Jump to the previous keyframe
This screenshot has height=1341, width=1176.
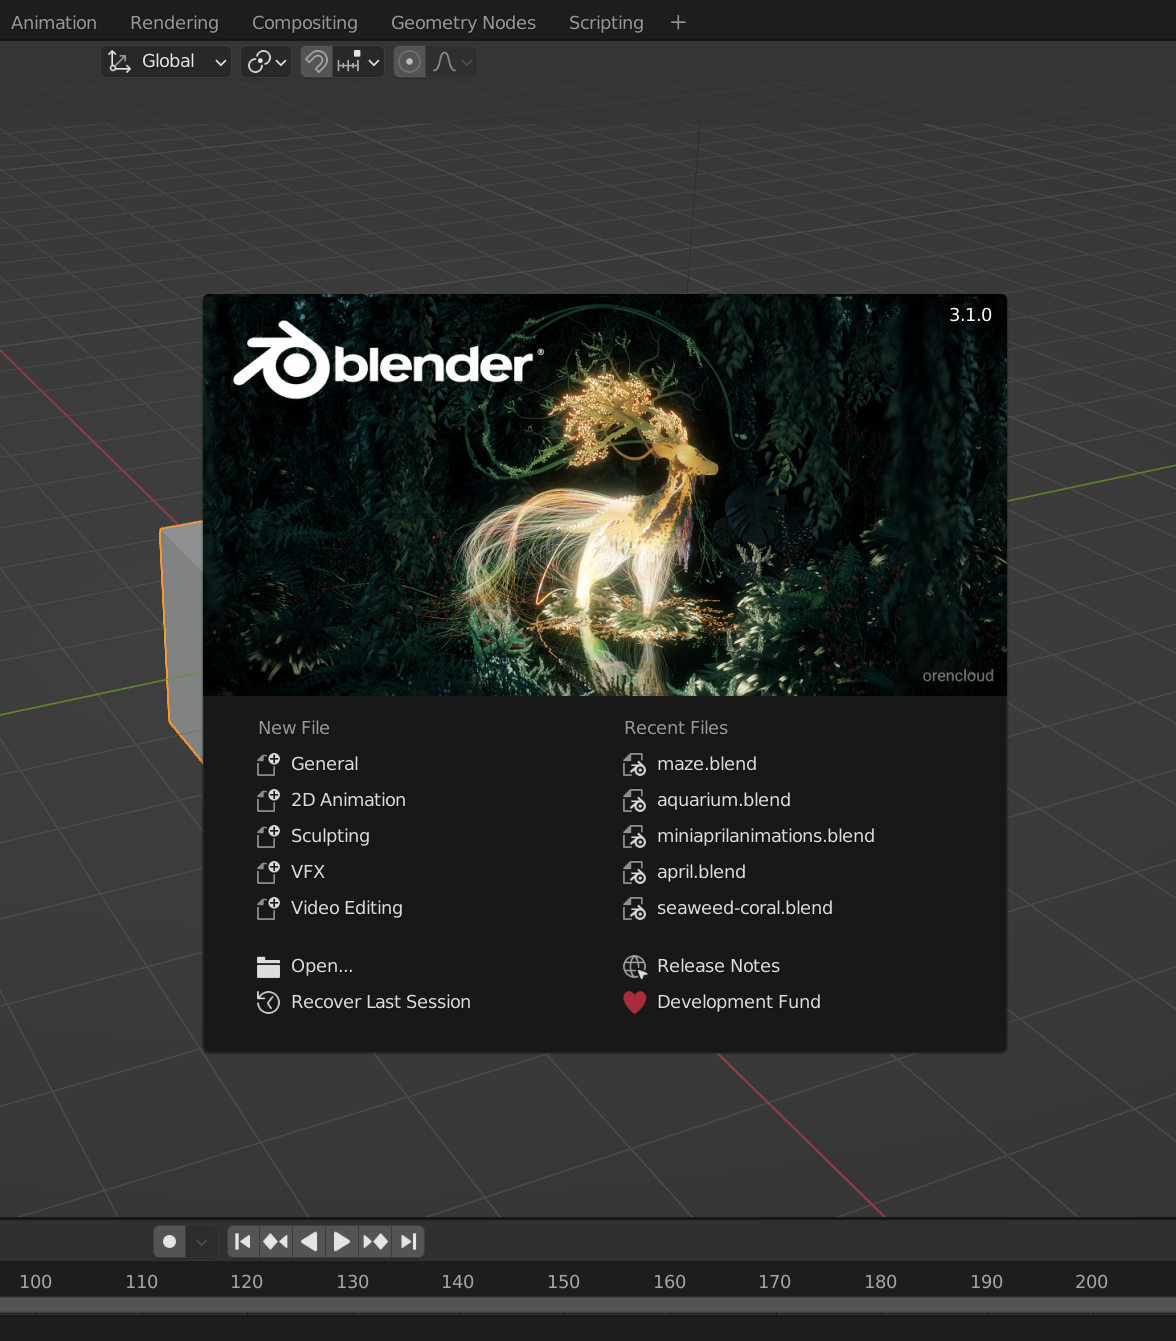[275, 1241]
